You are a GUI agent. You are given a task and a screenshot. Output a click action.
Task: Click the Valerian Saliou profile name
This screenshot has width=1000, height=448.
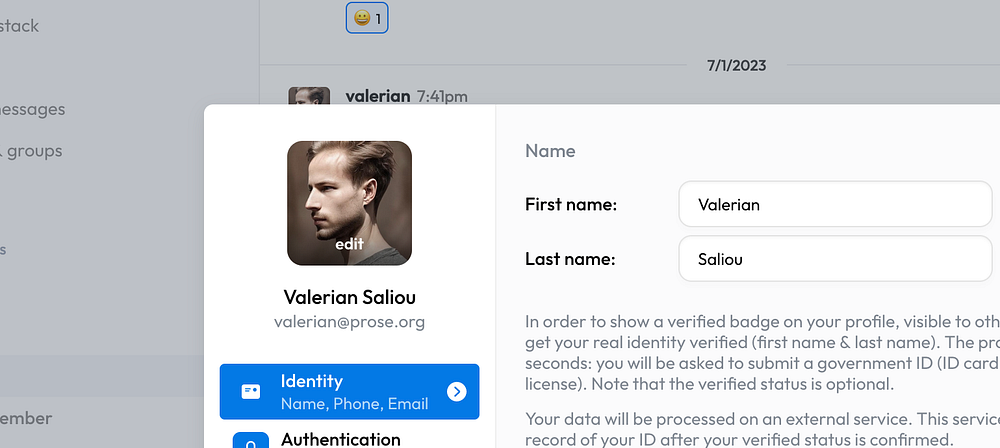(349, 297)
